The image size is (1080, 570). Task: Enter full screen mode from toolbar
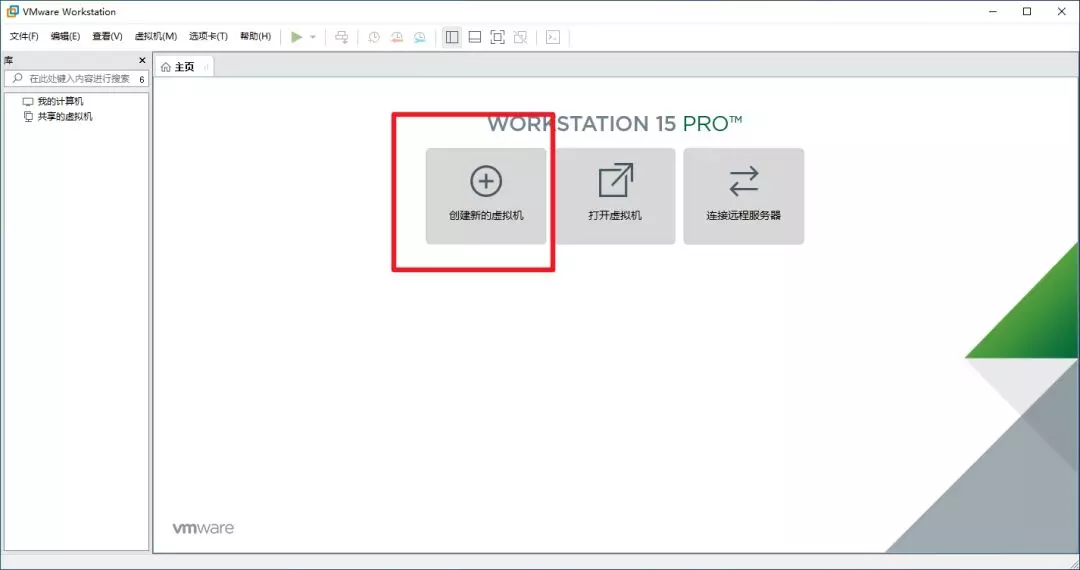point(498,37)
